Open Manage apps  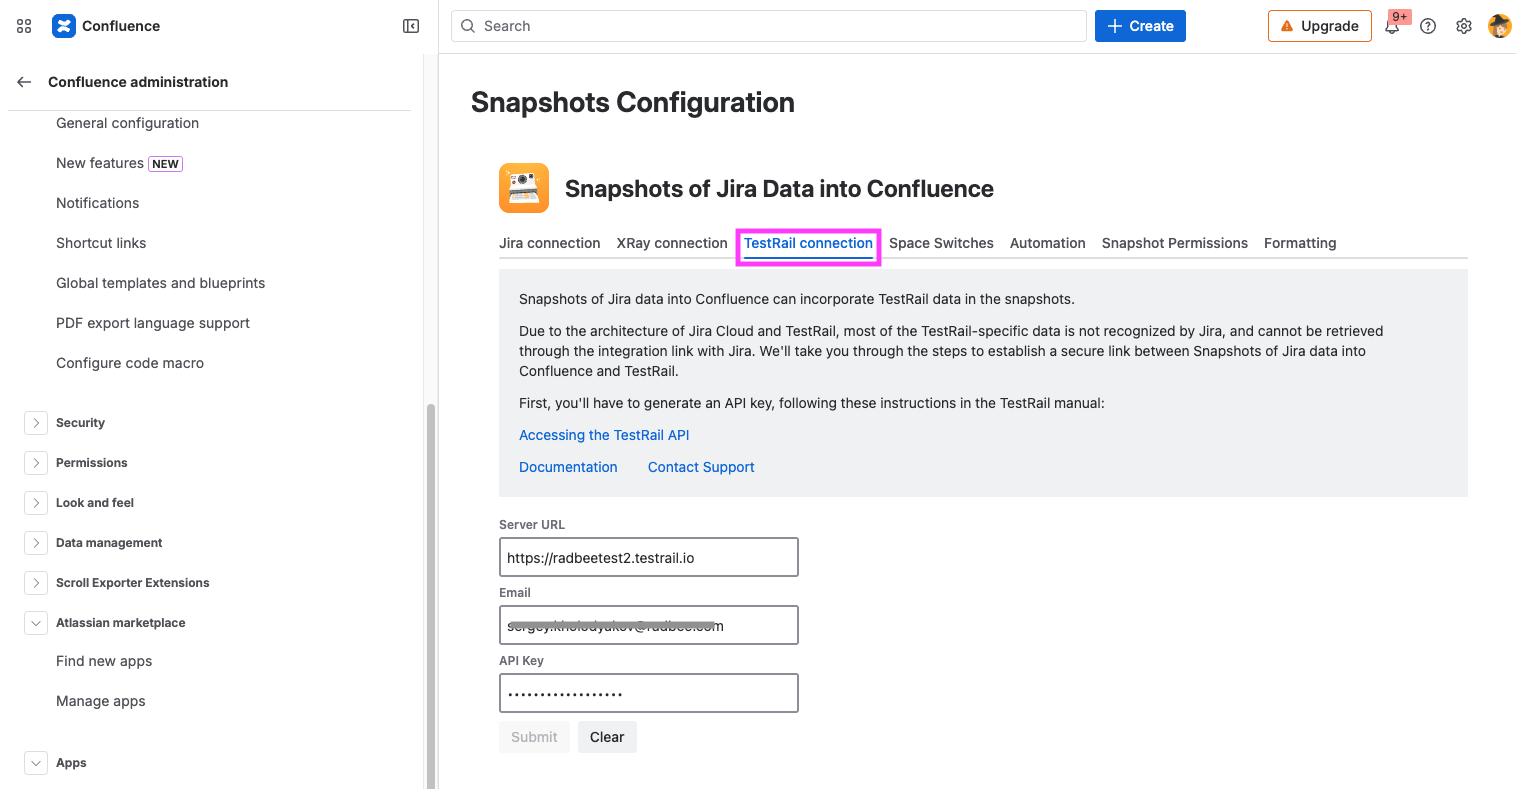pyautogui.click(x=101, y=701)
